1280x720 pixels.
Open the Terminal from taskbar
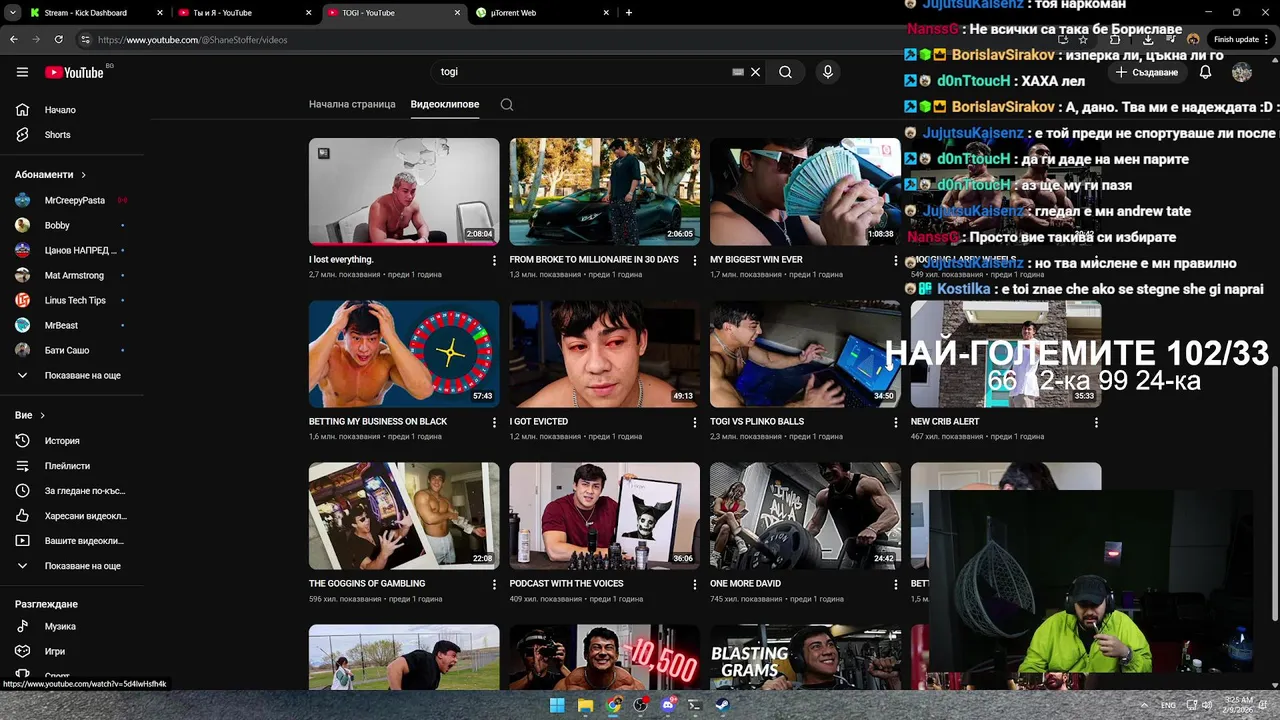click(x=695, y=705)
